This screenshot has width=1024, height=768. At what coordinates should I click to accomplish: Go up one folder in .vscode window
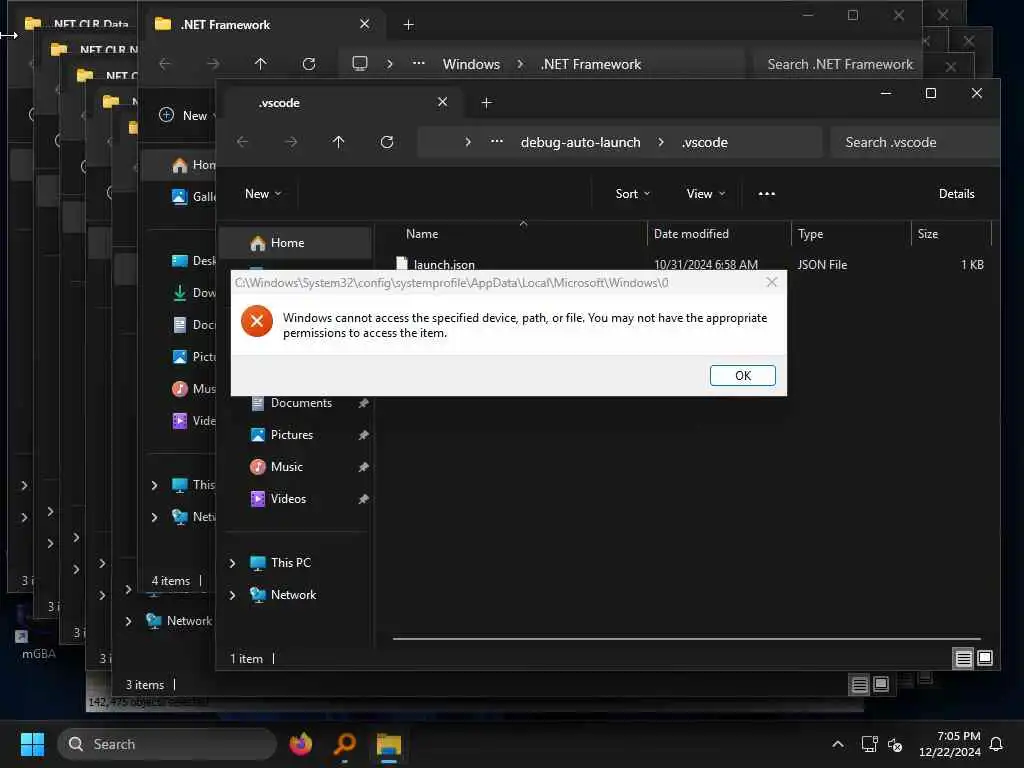338,142
